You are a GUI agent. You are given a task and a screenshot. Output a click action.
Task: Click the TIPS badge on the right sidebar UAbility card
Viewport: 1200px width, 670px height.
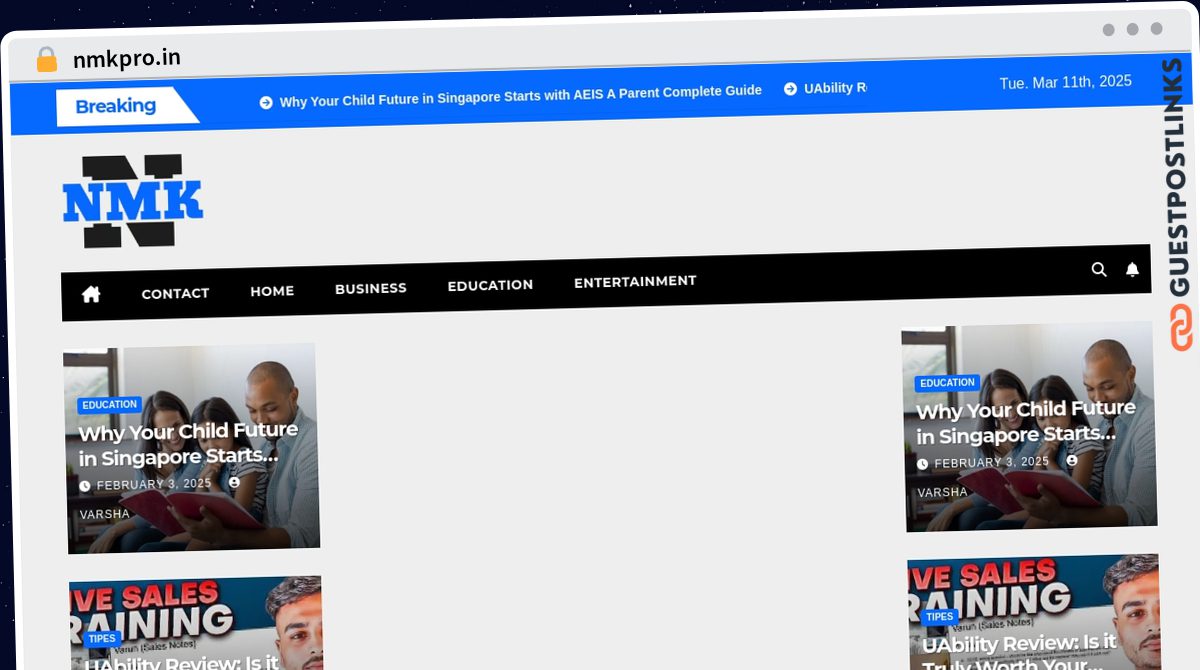tap(940, 616)
